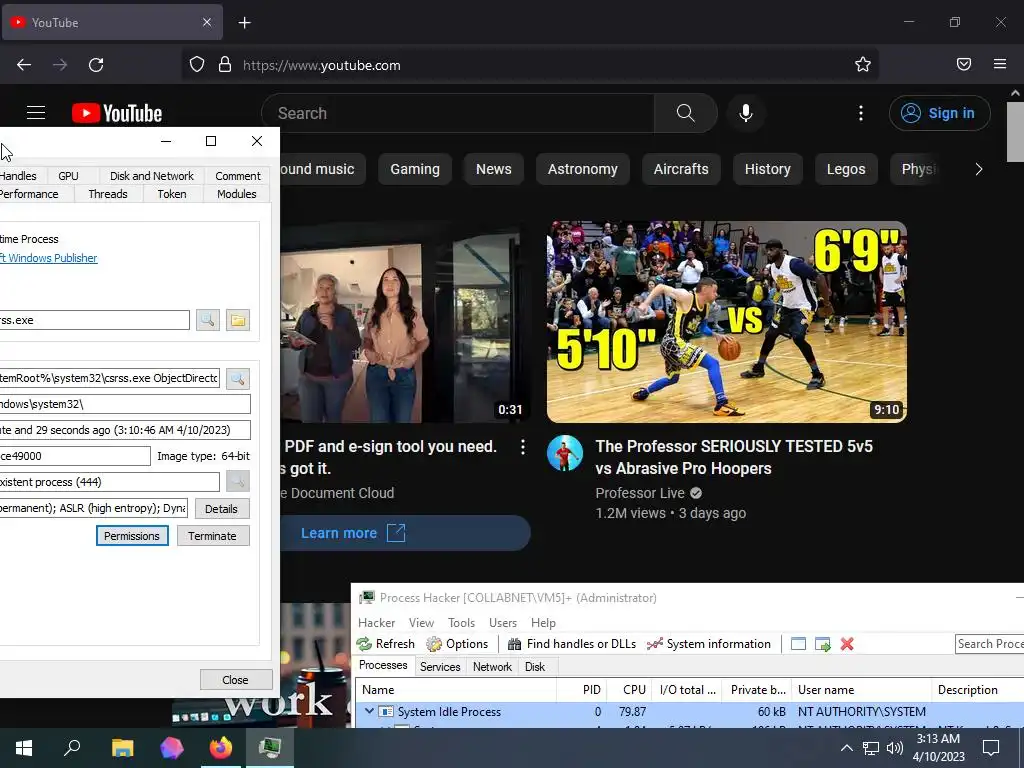Go back using browser back arrow
Screen dimensions: 1024x768
click(24, 65)
